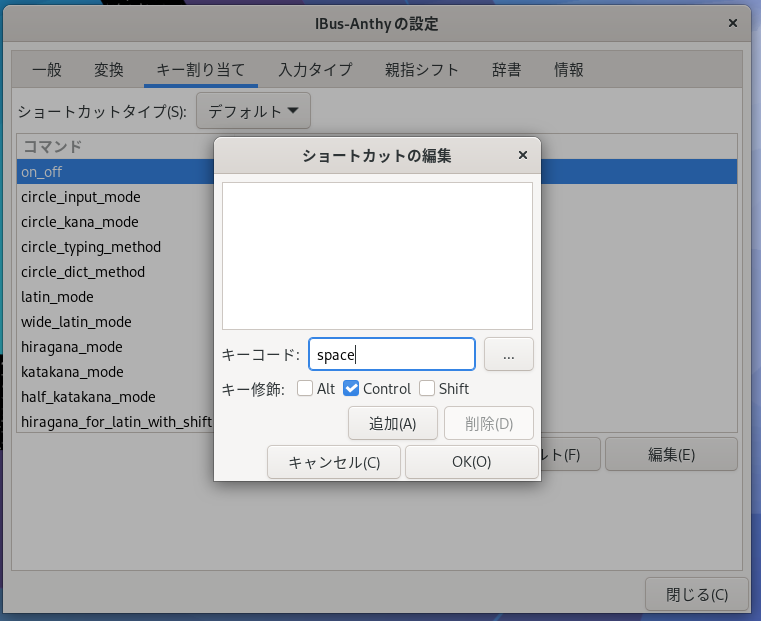Open the 情報 tab

tap(568, 70)
